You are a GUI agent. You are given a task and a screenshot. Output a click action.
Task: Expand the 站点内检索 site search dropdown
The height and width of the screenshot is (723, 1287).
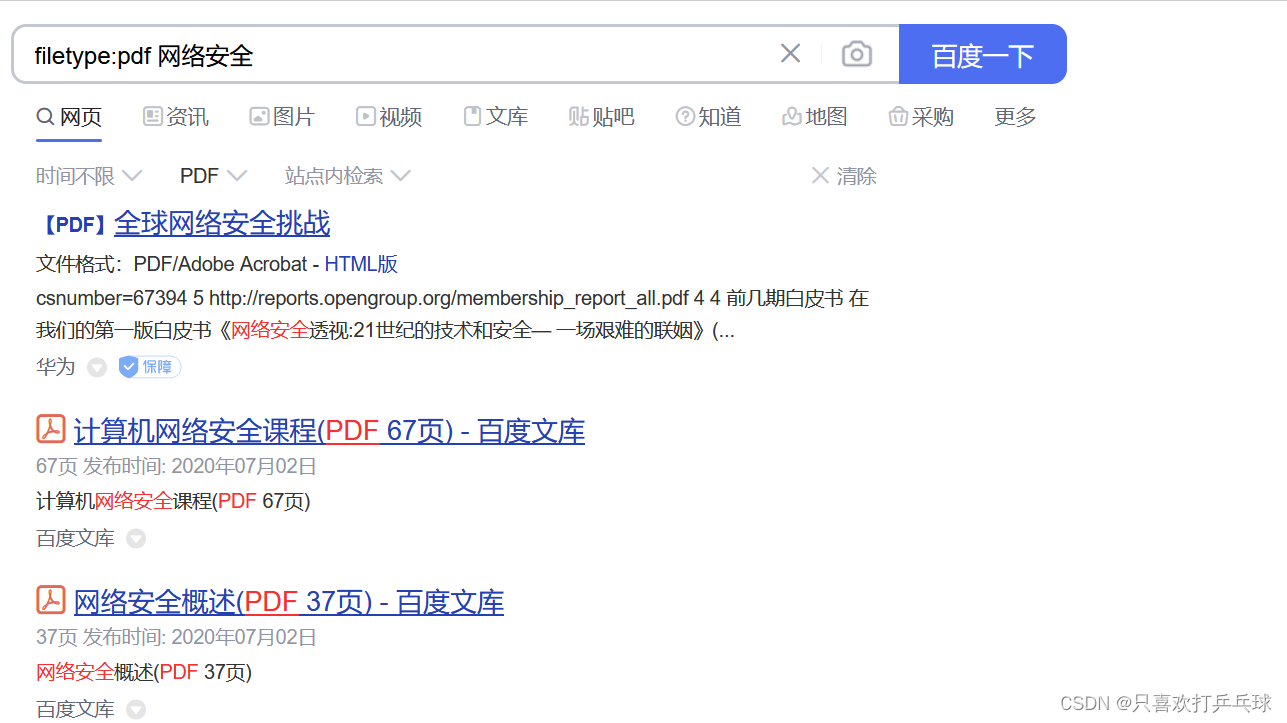(x=348, y=176)
